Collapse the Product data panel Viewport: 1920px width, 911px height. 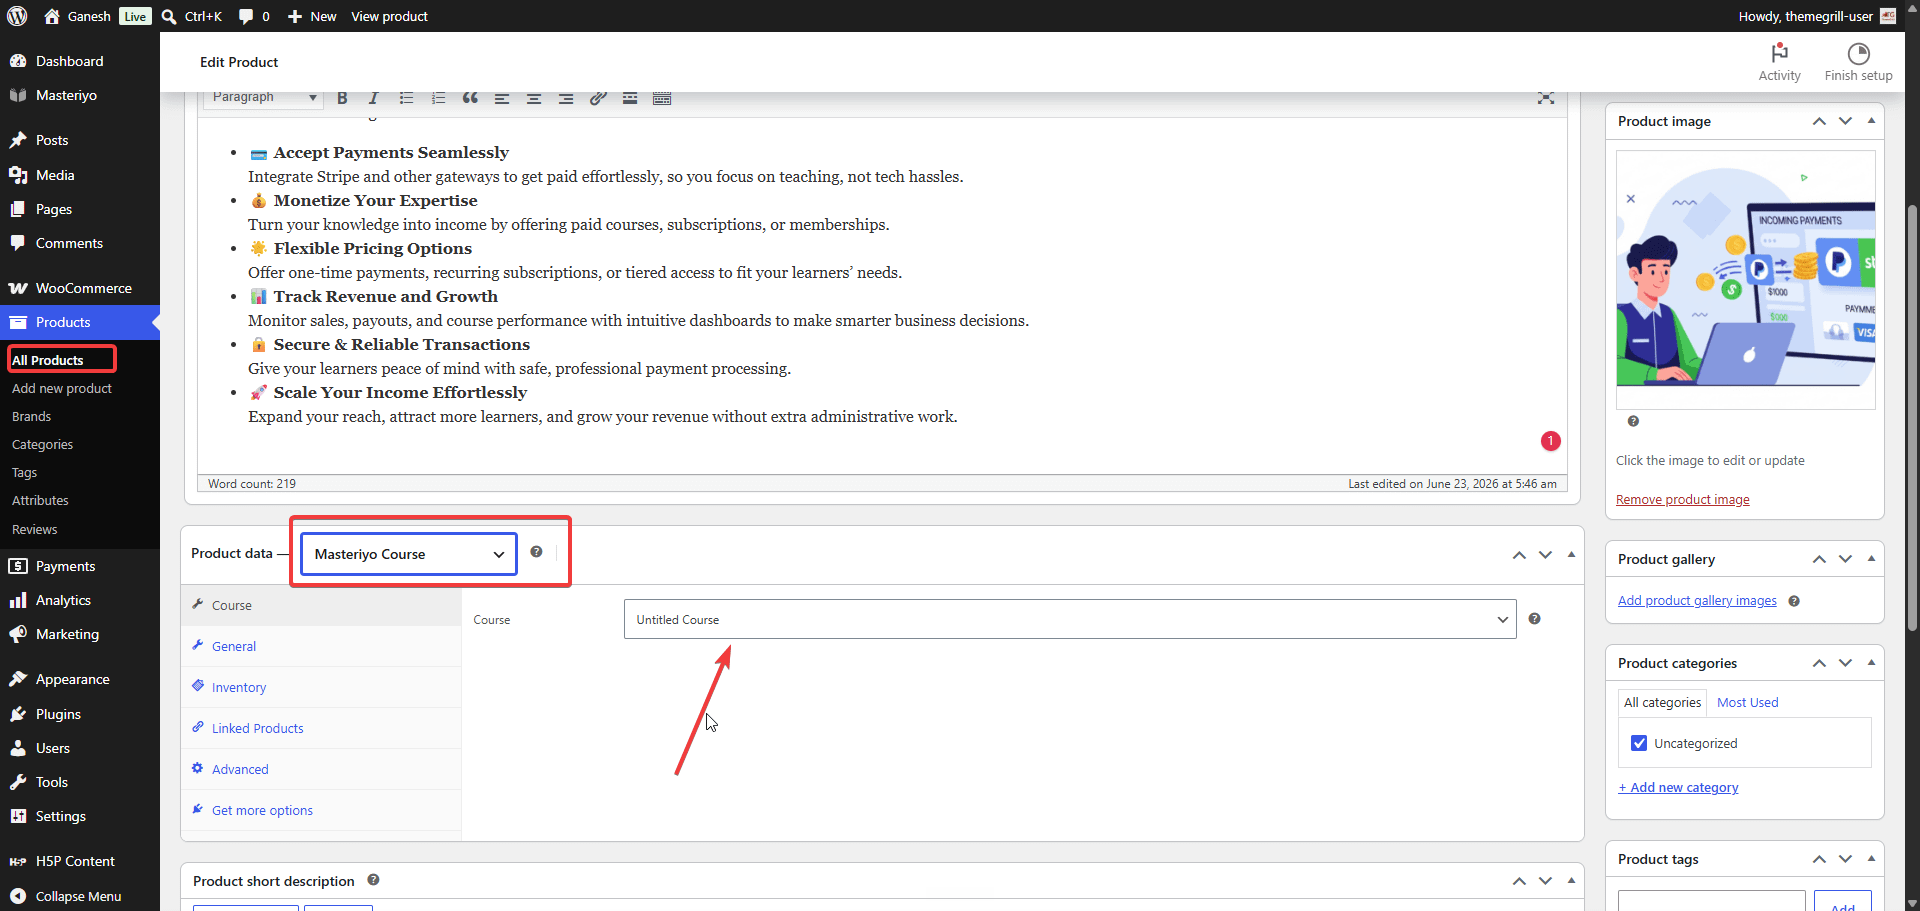[x=1571, y=554]
